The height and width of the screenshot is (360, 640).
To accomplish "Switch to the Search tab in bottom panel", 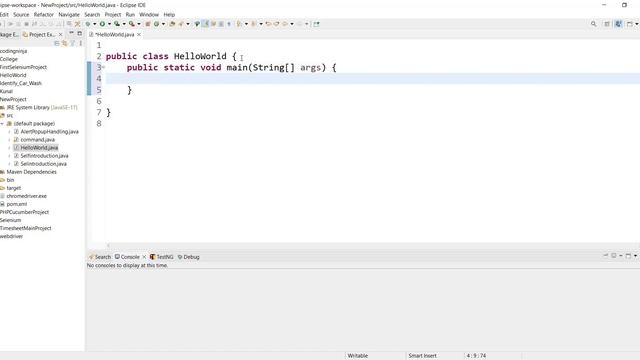I will click(100, 257).
